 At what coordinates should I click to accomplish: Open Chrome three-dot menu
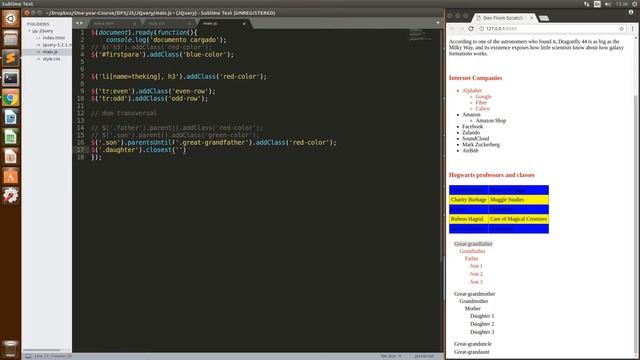pyautogui.click(x=633, y=29)
